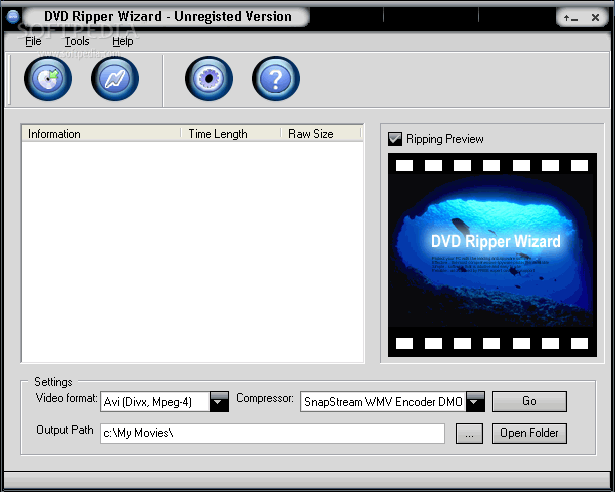
Task: Close the DVD Ripper Wizard window
Action: [595, 18]
